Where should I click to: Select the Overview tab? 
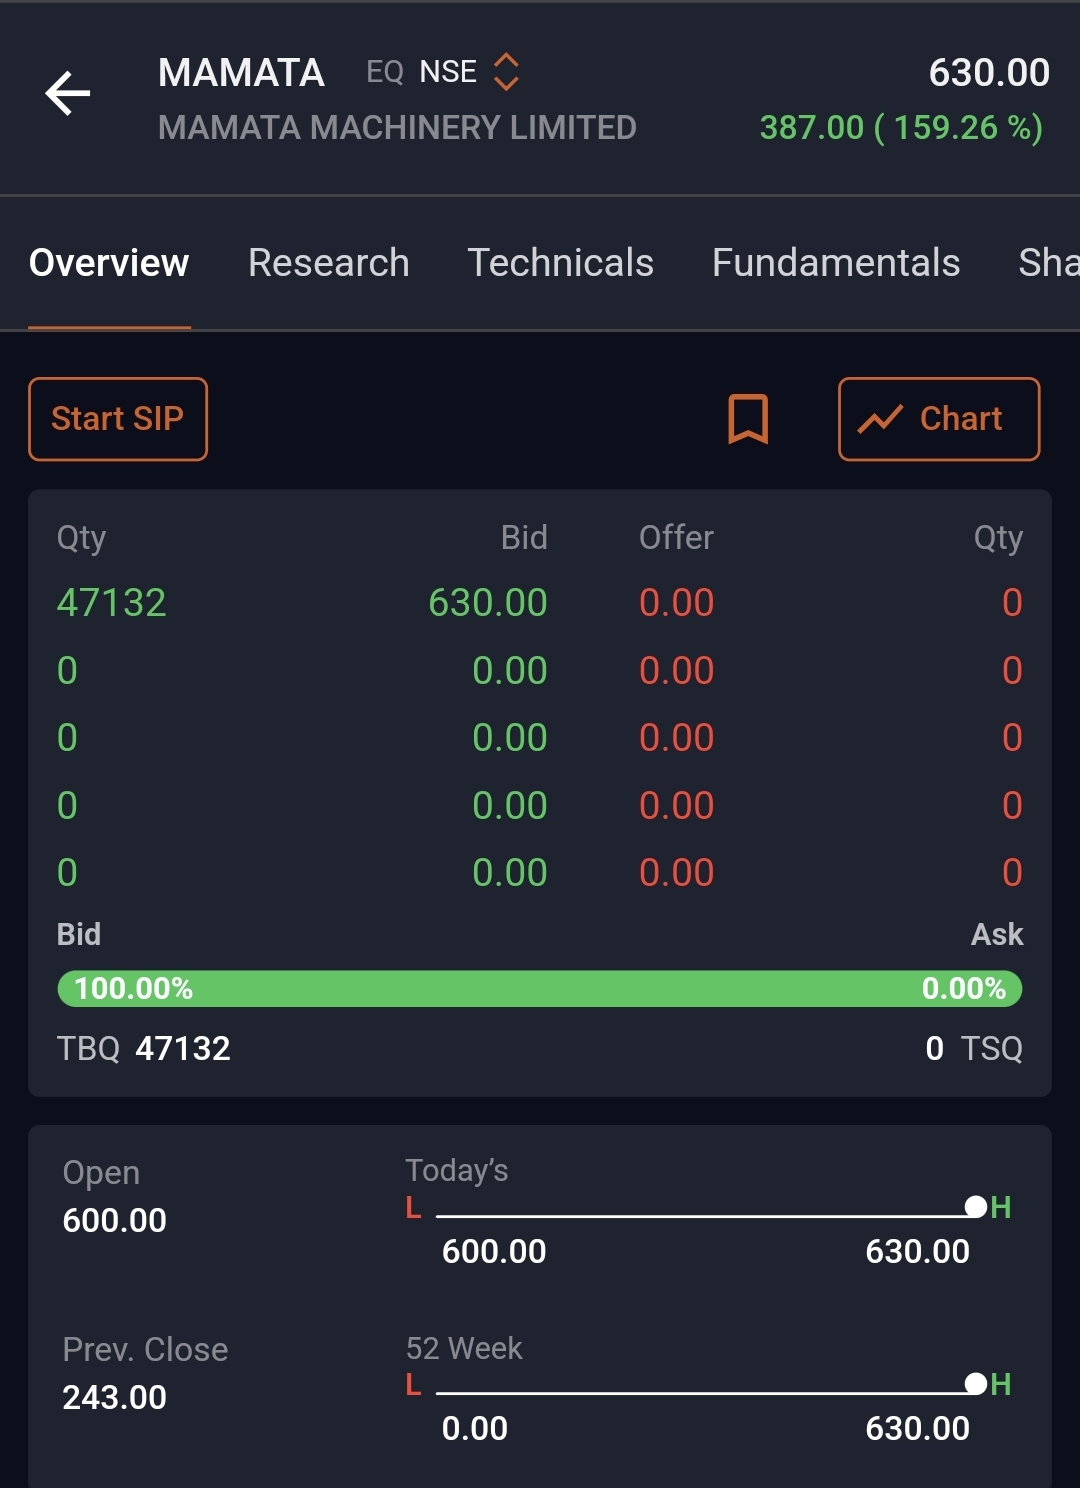coord(109,263)
